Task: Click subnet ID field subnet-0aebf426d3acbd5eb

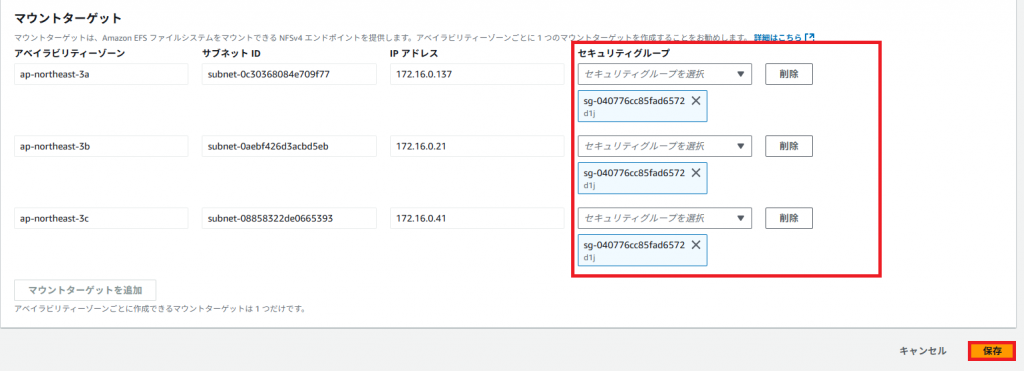Action: 289,146
